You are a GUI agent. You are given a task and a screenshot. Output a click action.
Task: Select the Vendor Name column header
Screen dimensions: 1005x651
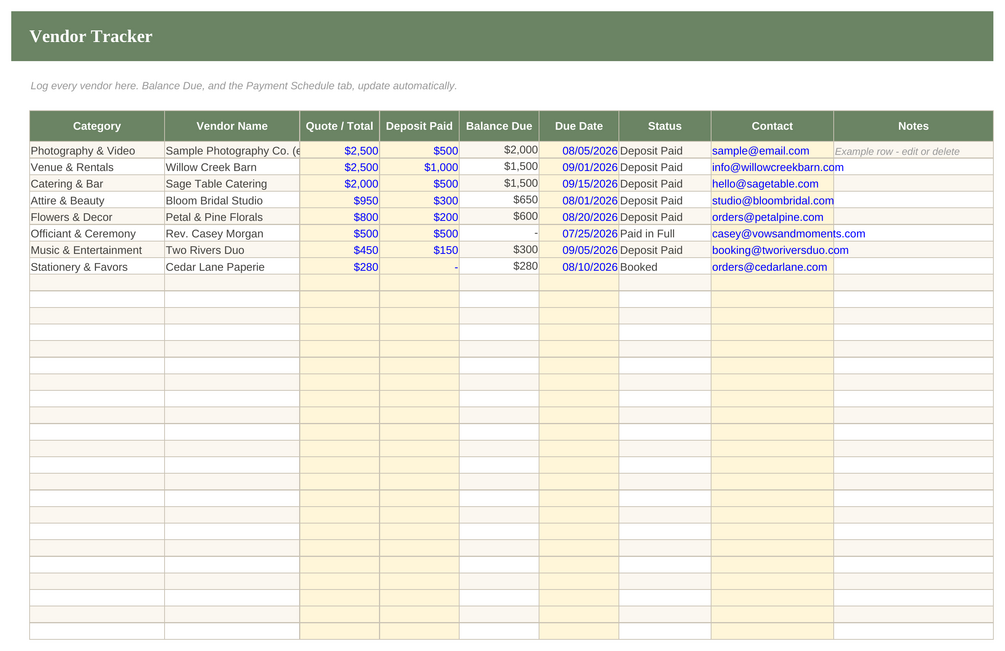pyautogui.click(x=232, y=126)
